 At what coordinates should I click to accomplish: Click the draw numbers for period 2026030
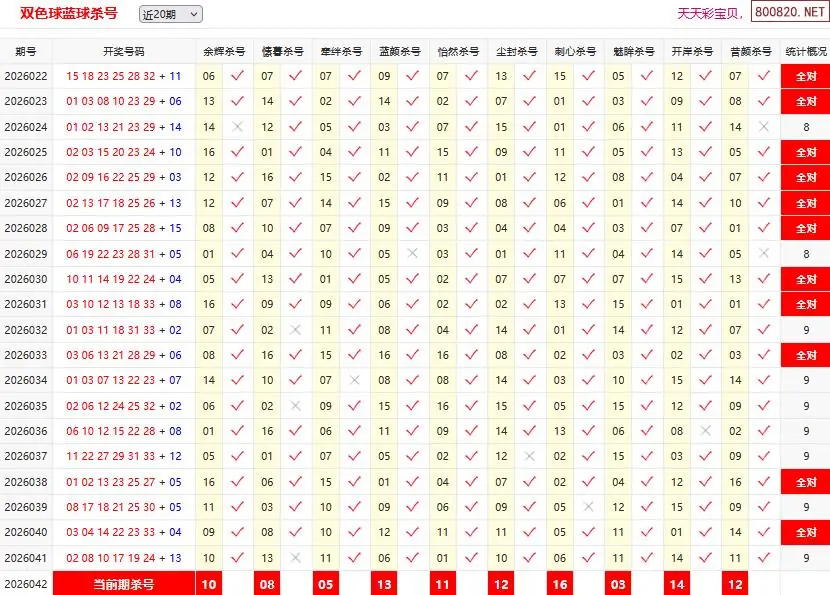click(x=124, y=279)
